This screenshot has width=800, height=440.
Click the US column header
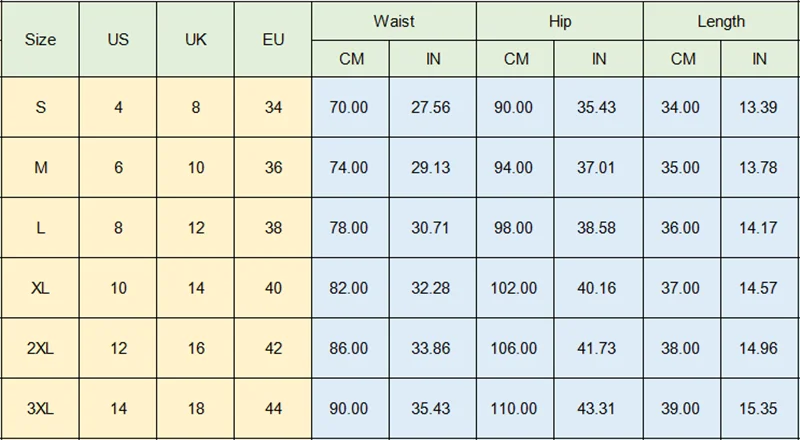tap(118, 40)
